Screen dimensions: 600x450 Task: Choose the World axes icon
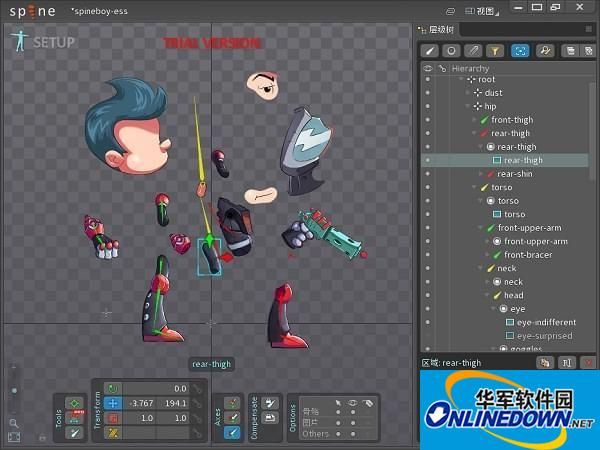coord(232,432)
